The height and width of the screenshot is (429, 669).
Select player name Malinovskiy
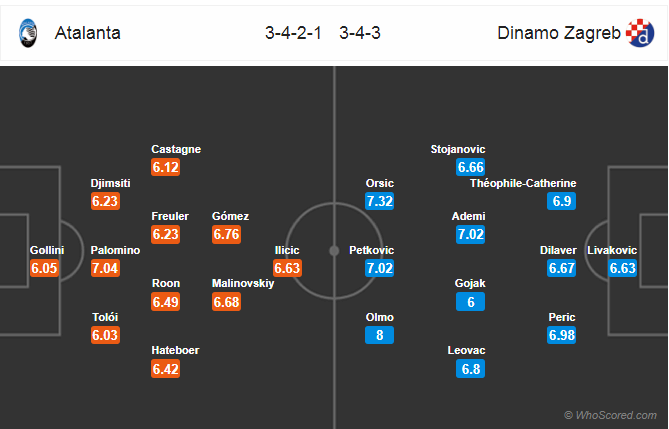243,283
